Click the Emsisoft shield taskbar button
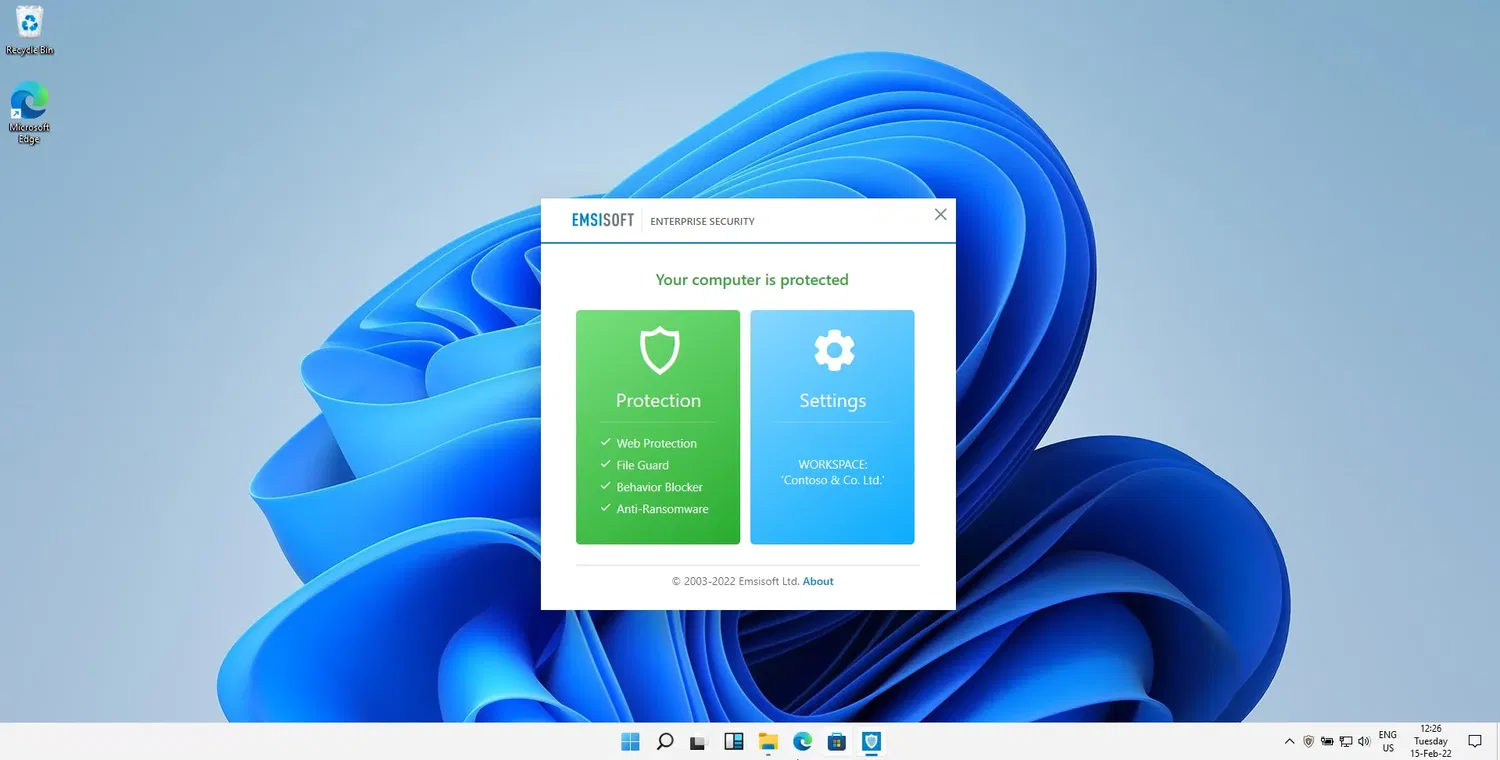The image size is (1500, 760). 871,742
